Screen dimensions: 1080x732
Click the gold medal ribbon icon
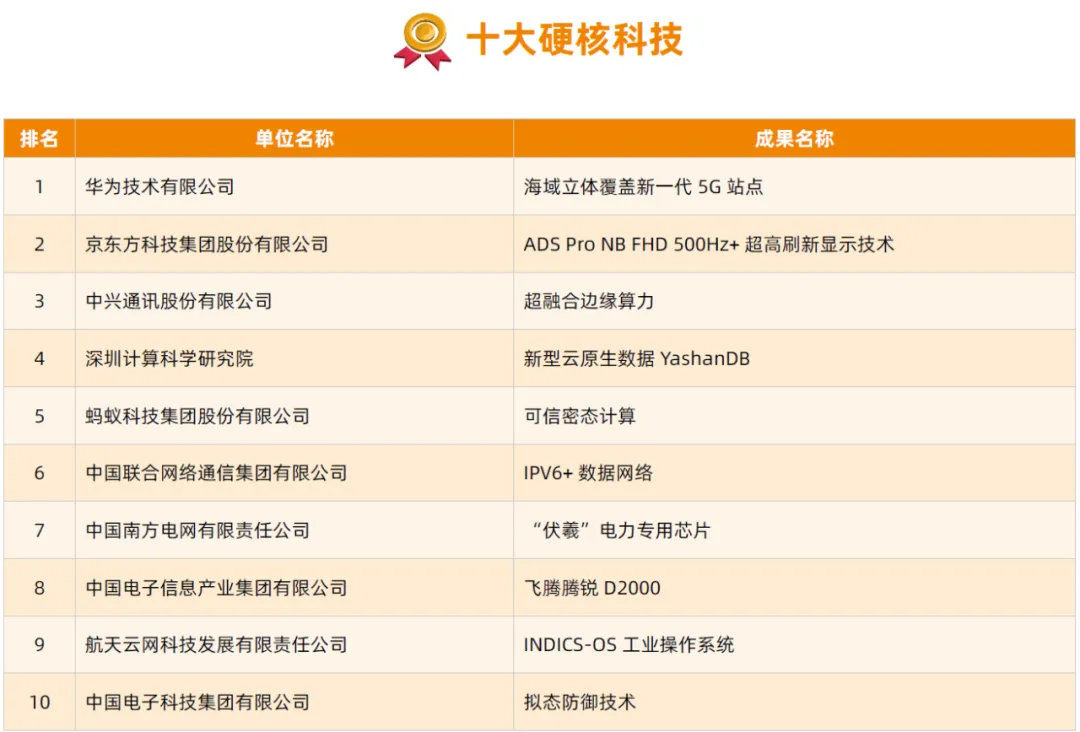[x=423, y=41]
